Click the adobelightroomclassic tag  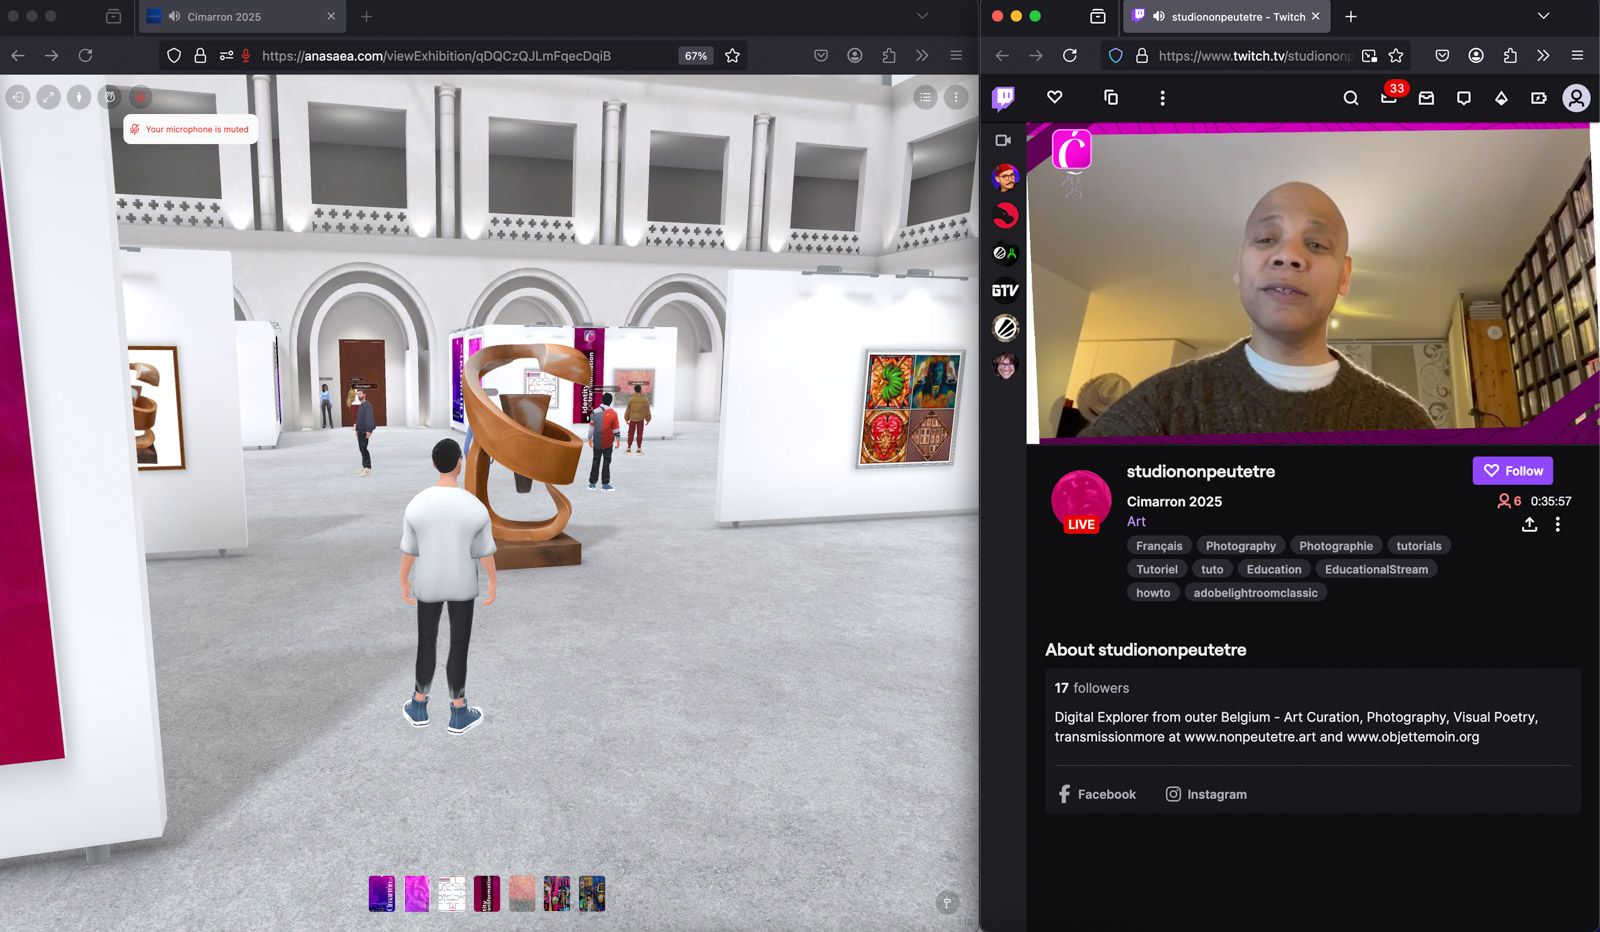[1255, 593]
